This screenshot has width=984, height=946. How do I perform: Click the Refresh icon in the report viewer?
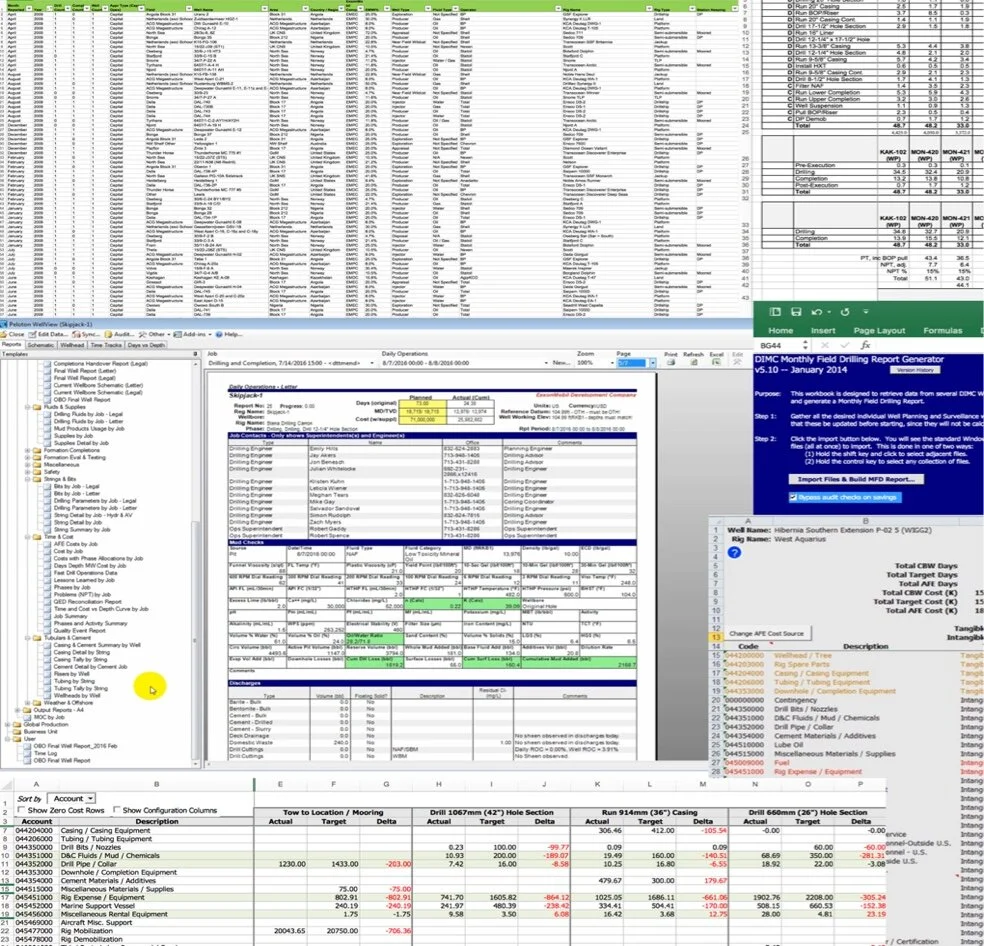pyautogui.click(x=694, y=362)
